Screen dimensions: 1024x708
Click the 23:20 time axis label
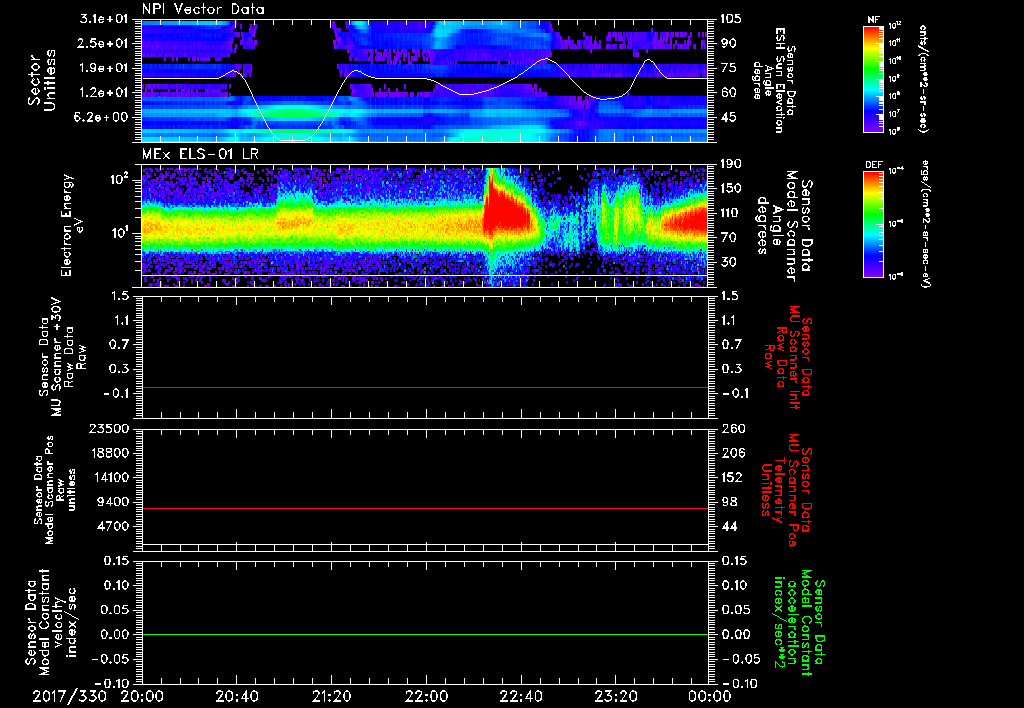(615, 696)
